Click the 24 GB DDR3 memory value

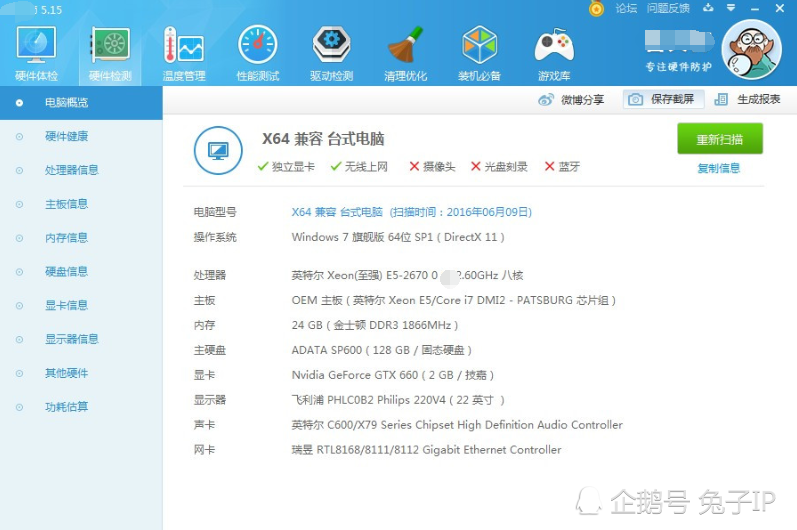pyautogui.click(x=375, y=325)
